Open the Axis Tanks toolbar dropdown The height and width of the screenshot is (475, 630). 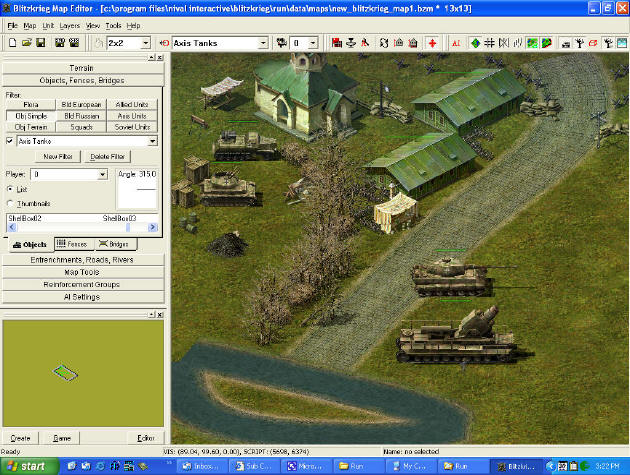pyautogui.click(x=263, y=43)
